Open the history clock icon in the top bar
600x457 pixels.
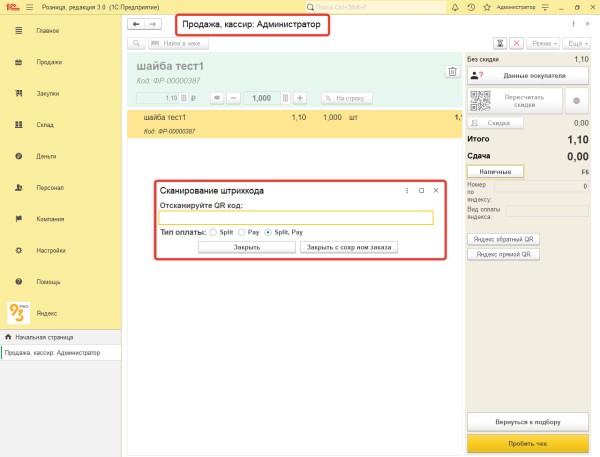[x=470, y=7]
